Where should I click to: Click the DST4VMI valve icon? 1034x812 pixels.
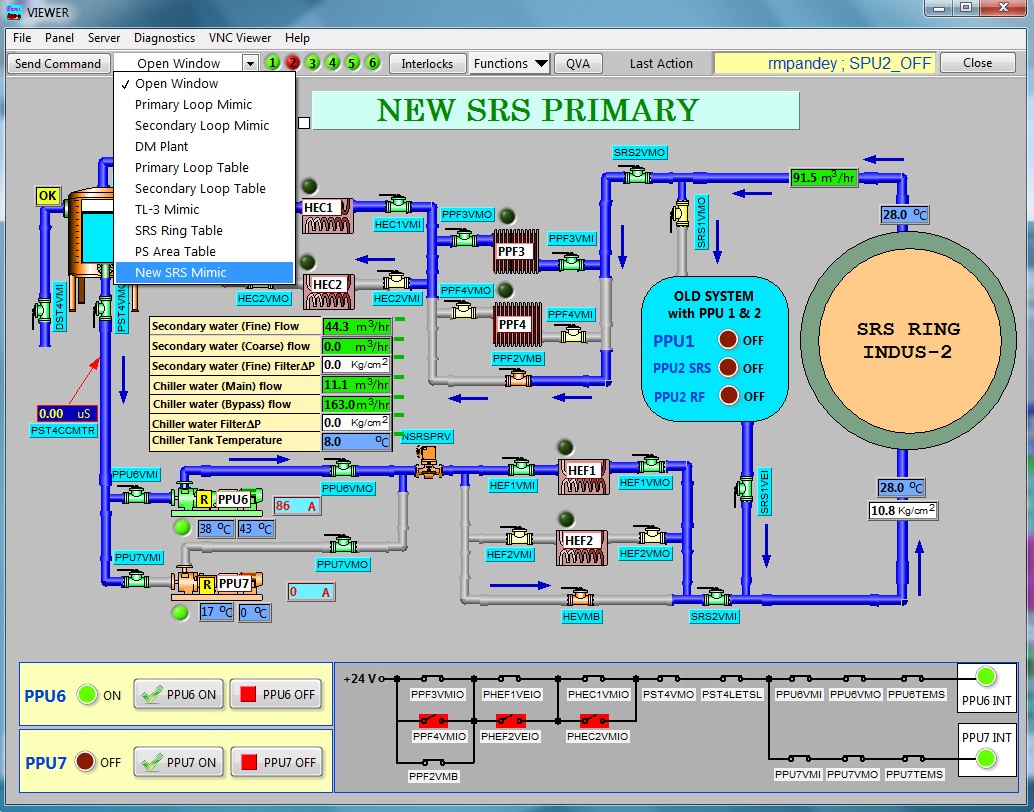point(43,310)
